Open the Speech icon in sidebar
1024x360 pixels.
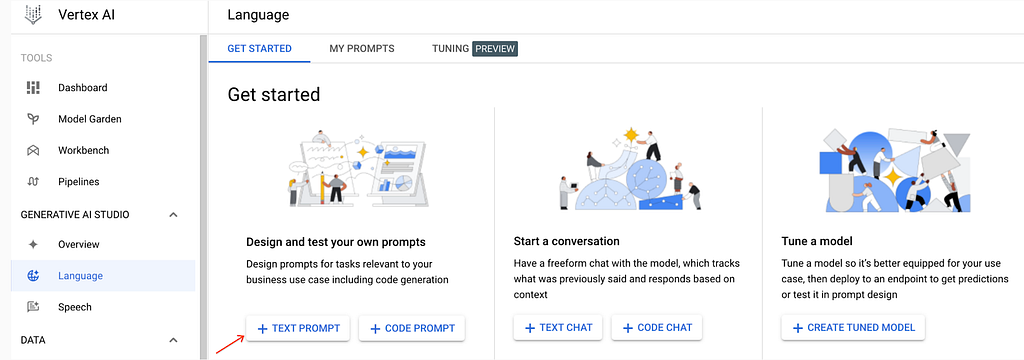coord(33,307)
